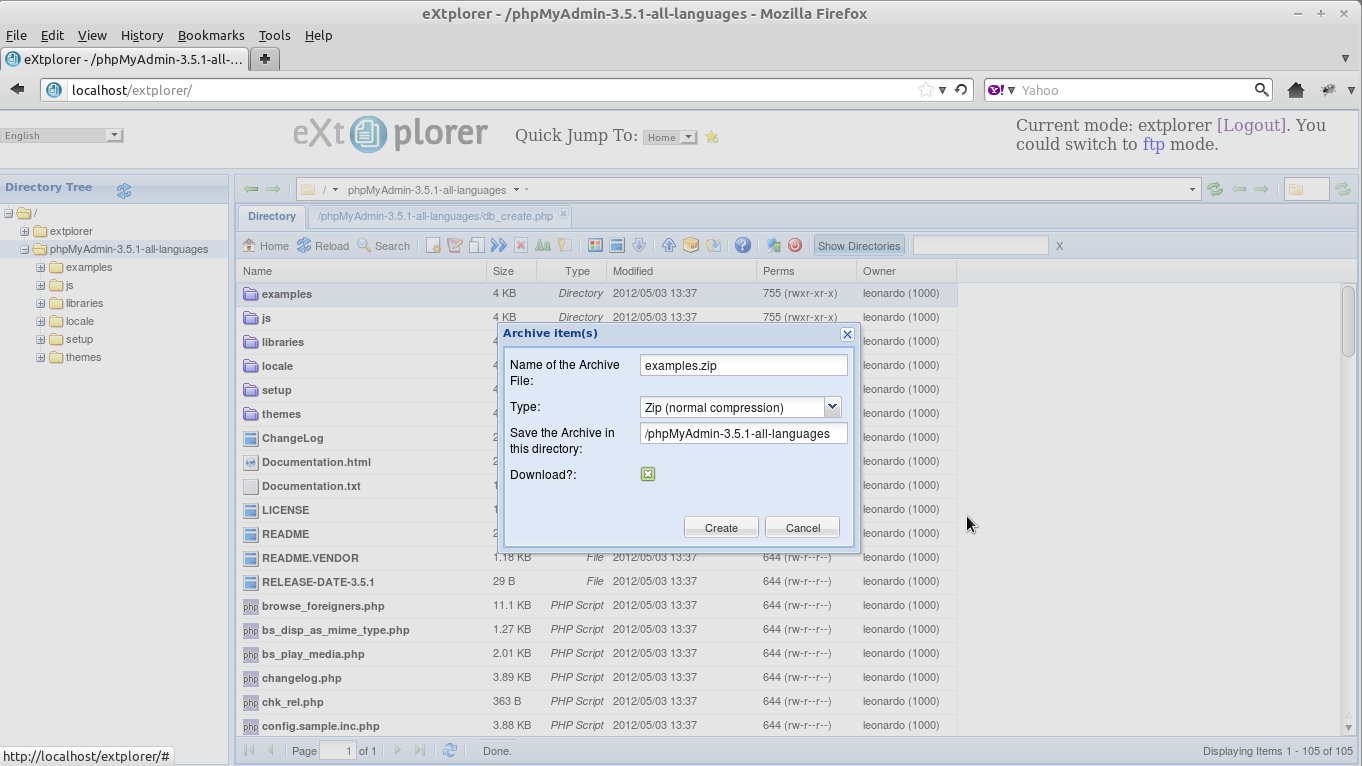Expand the extplorer tree folder
Image resolution: width=1362 pixels, height=766 pixels.
coord(25,231)
